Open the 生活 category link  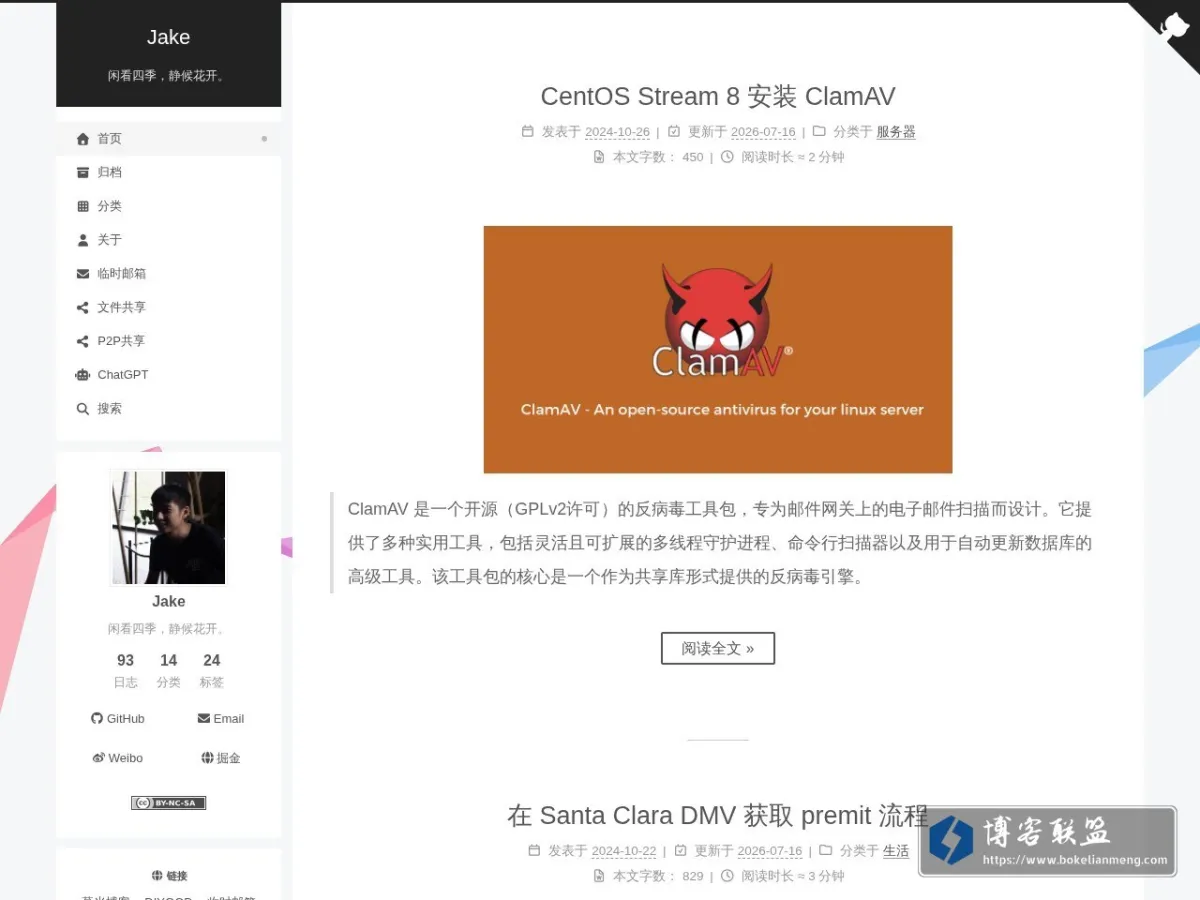click(896, 851)
